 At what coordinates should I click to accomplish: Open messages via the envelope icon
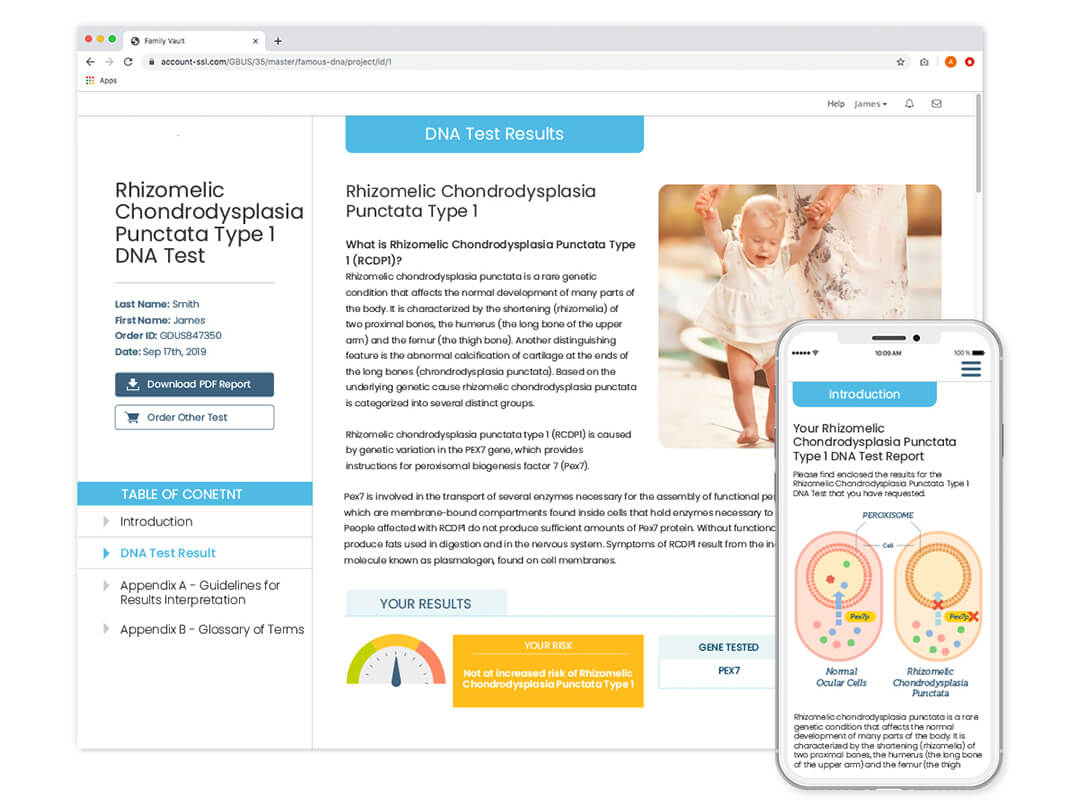click(937, 103)
